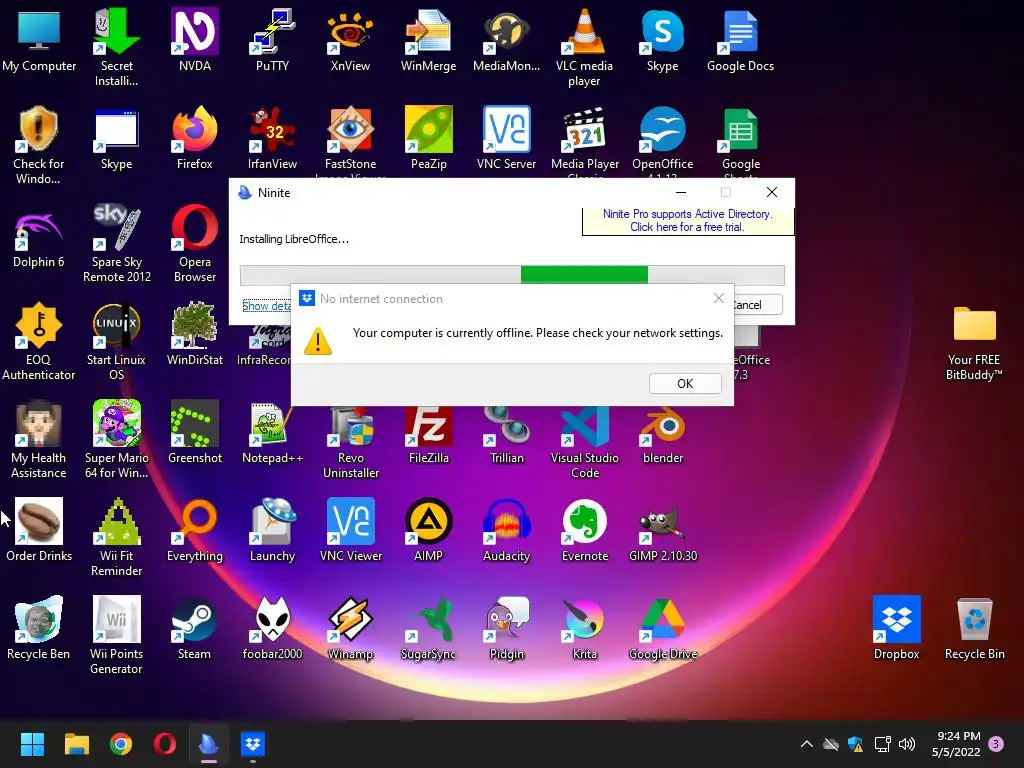Click the VLC media player icon
The image size is (1024, 768).
coord(584,47)
